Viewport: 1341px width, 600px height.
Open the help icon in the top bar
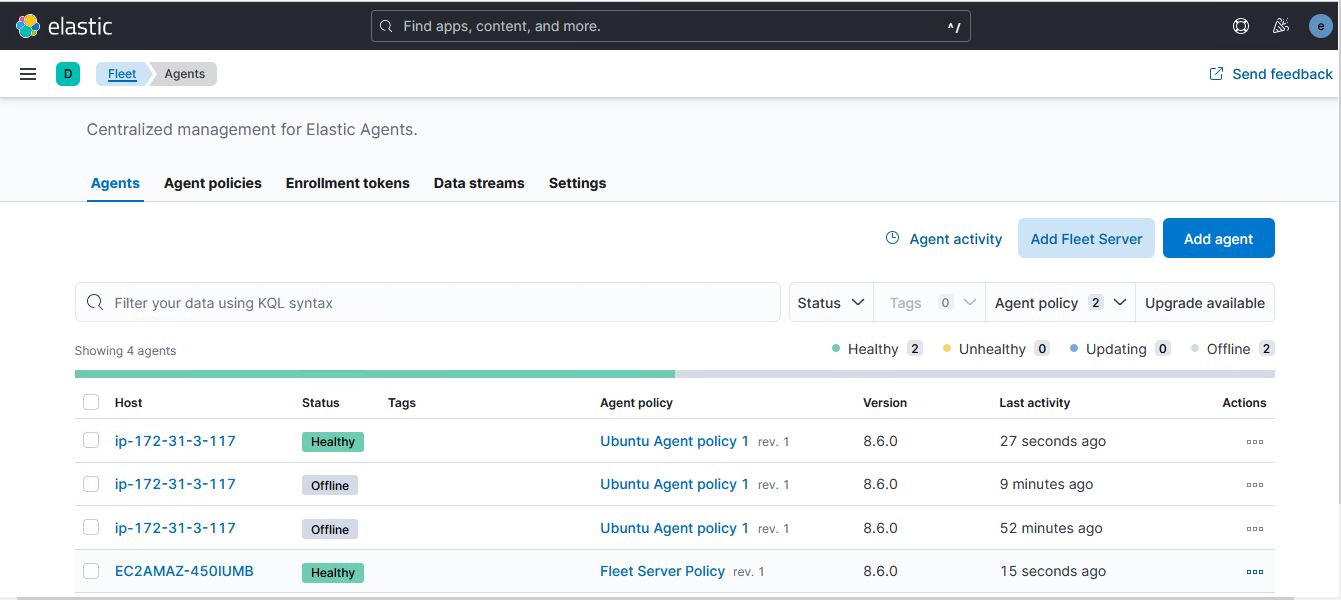(1240, 26)
